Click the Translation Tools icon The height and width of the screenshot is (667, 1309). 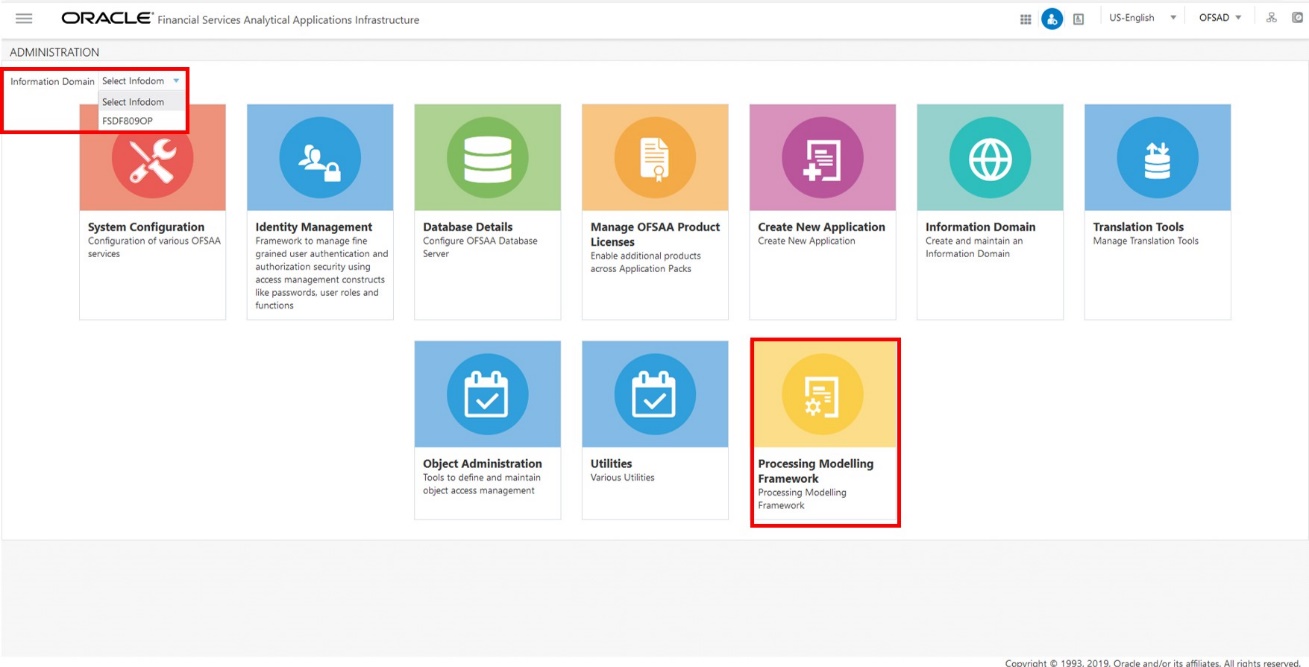pos(1157,158)
